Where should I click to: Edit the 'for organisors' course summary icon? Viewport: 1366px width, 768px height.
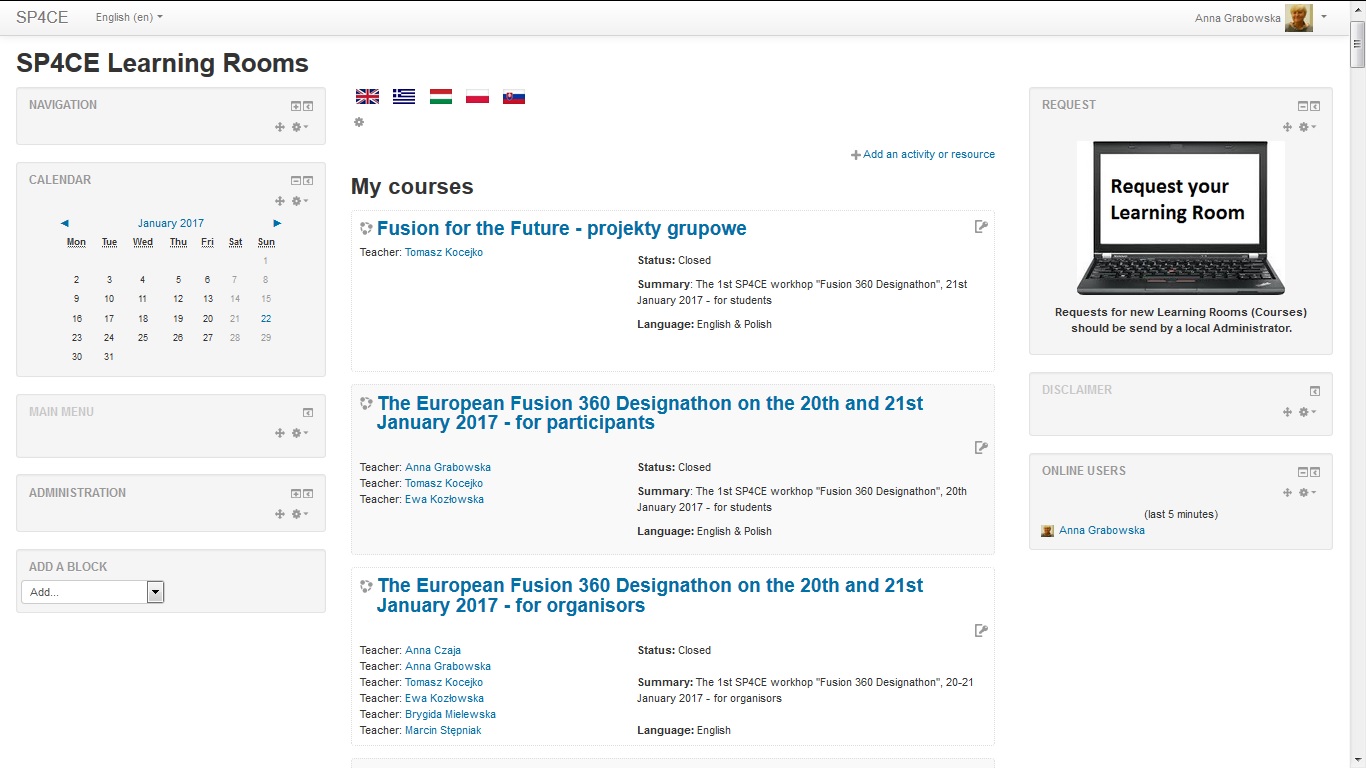981,630
